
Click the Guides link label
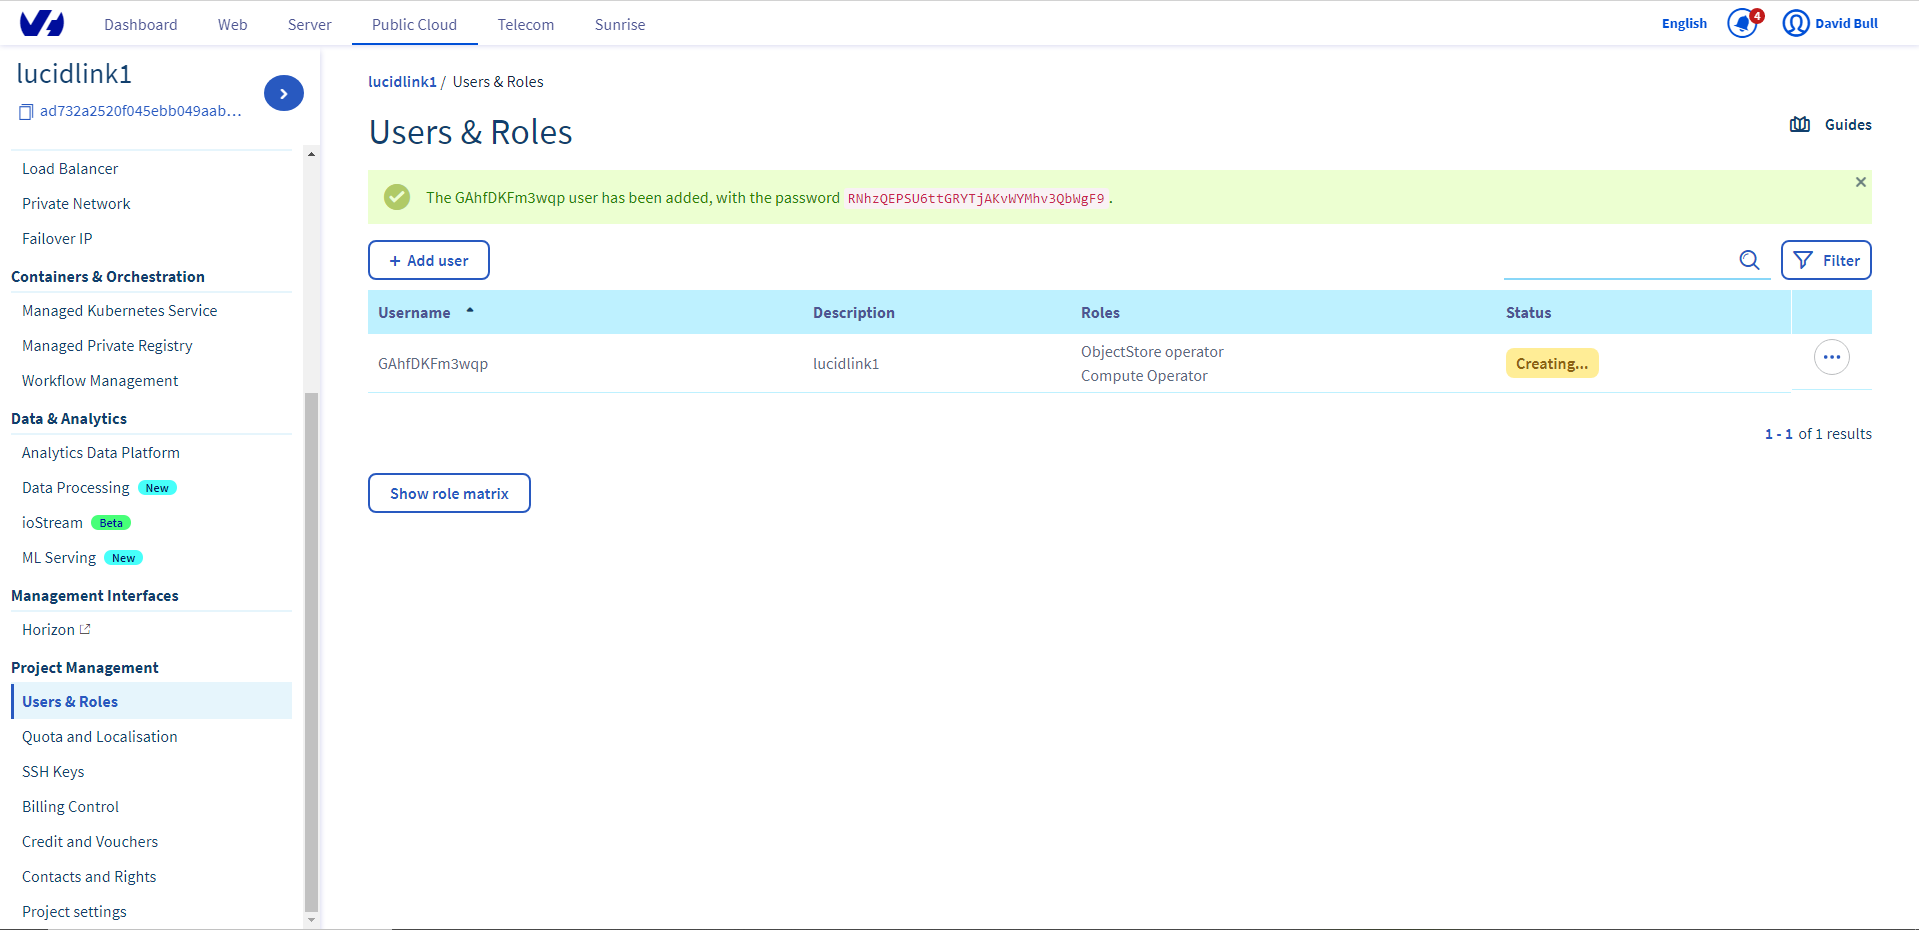(x=1848, y=125)
